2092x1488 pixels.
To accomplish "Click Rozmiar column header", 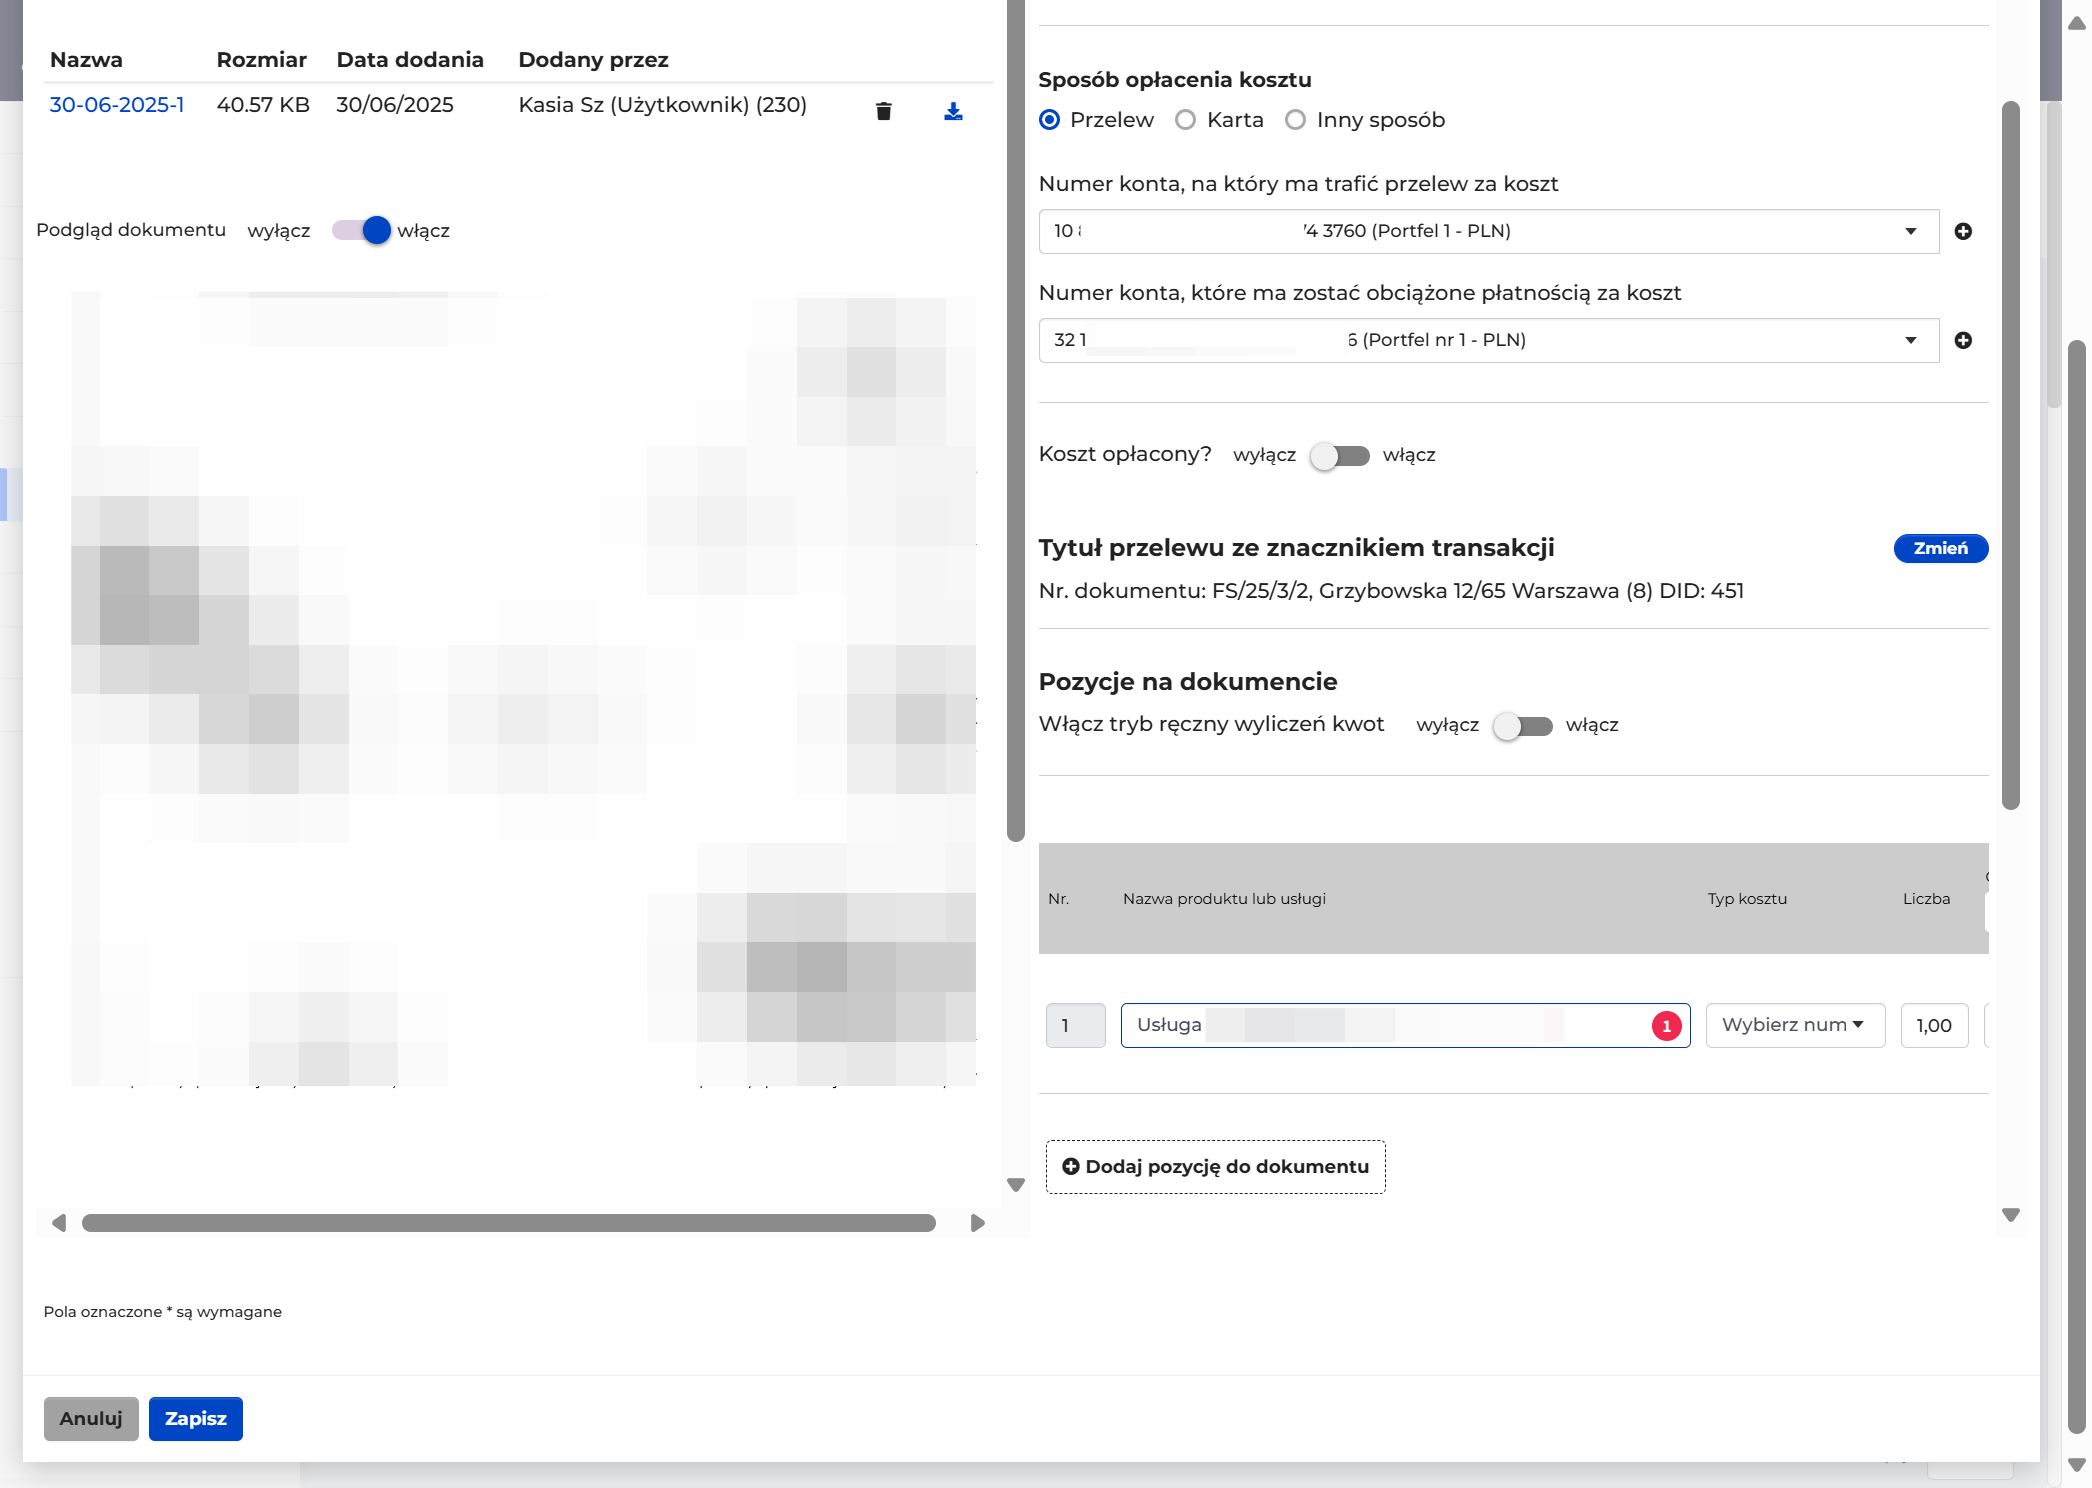I will [261, 60].
